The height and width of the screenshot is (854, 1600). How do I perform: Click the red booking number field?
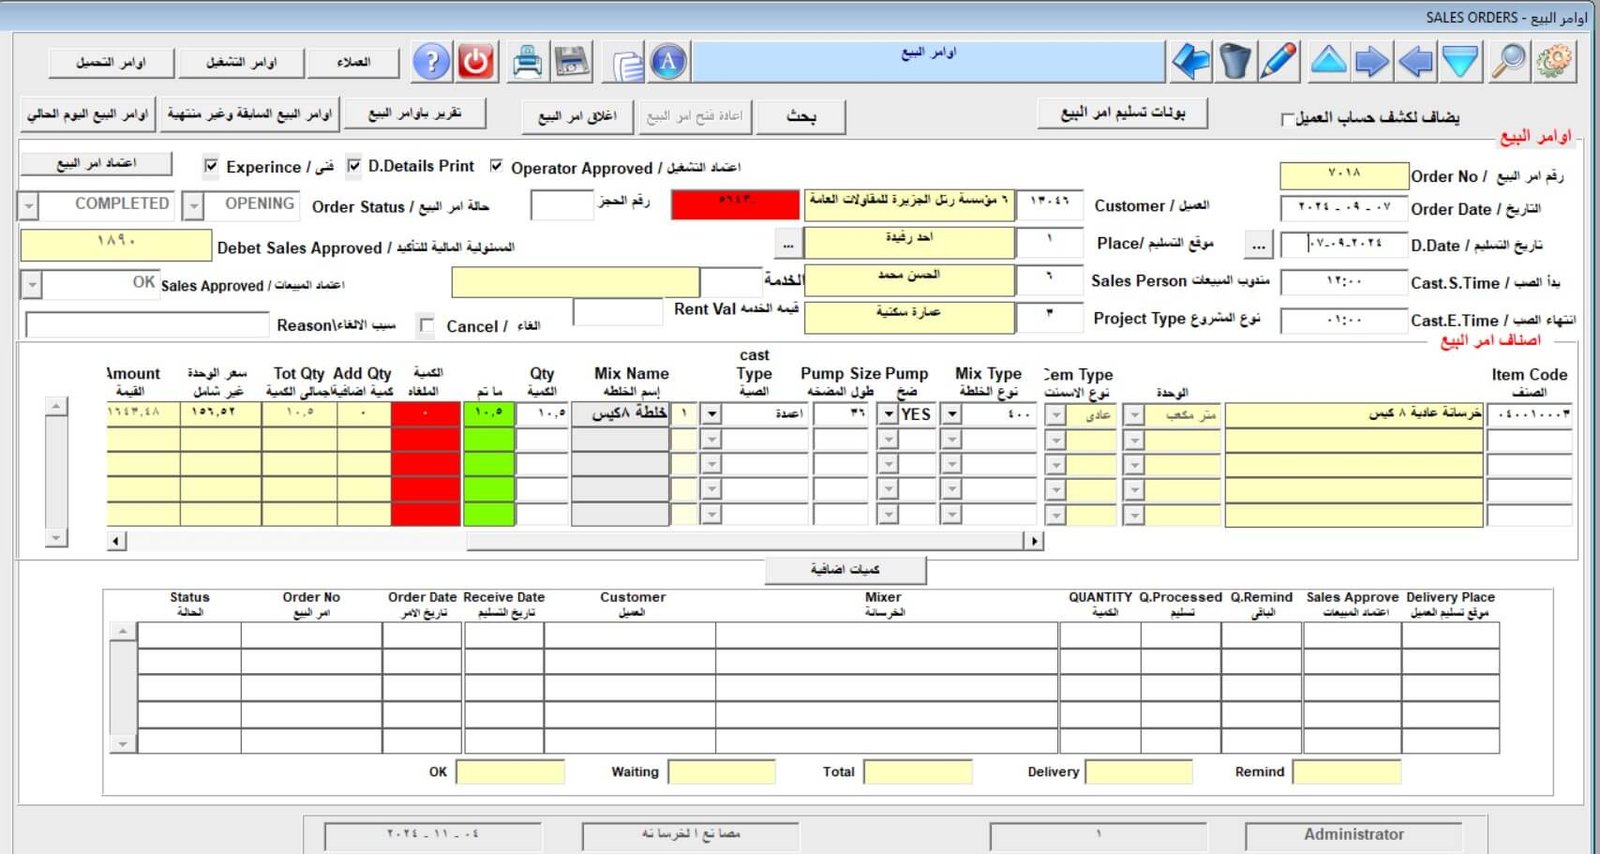(735, 203)
